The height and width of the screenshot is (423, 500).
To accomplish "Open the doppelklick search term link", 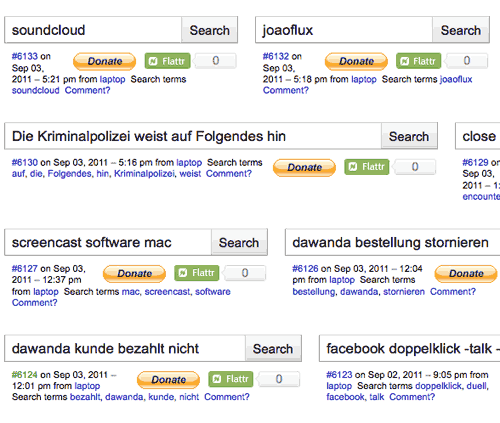I will point(438,386).
